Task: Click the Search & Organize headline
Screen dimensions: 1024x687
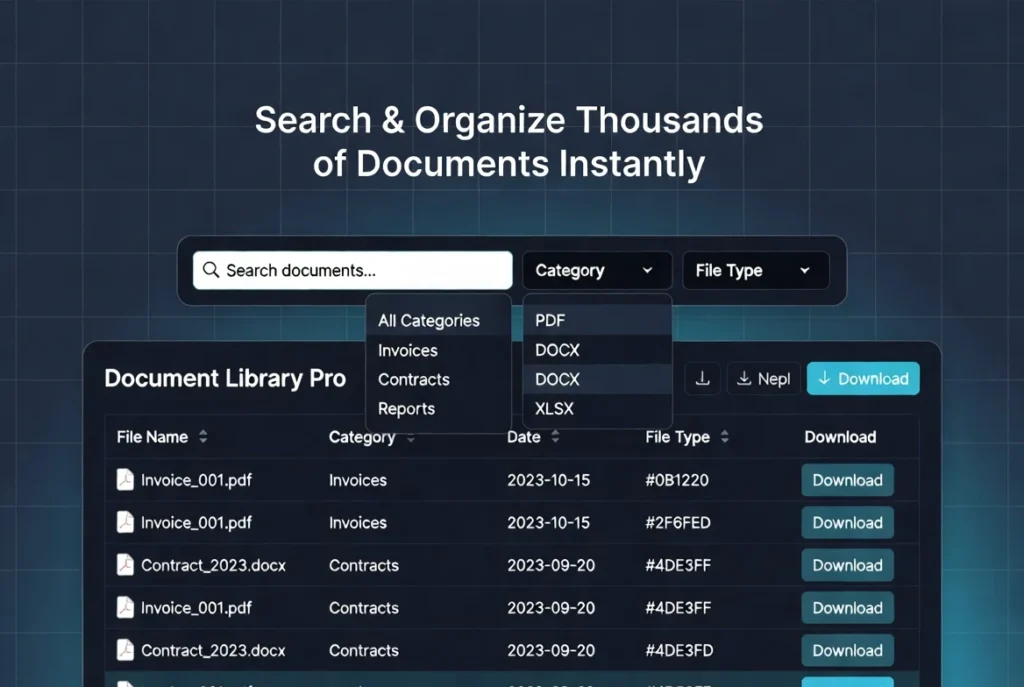Action: coord(509,142)
